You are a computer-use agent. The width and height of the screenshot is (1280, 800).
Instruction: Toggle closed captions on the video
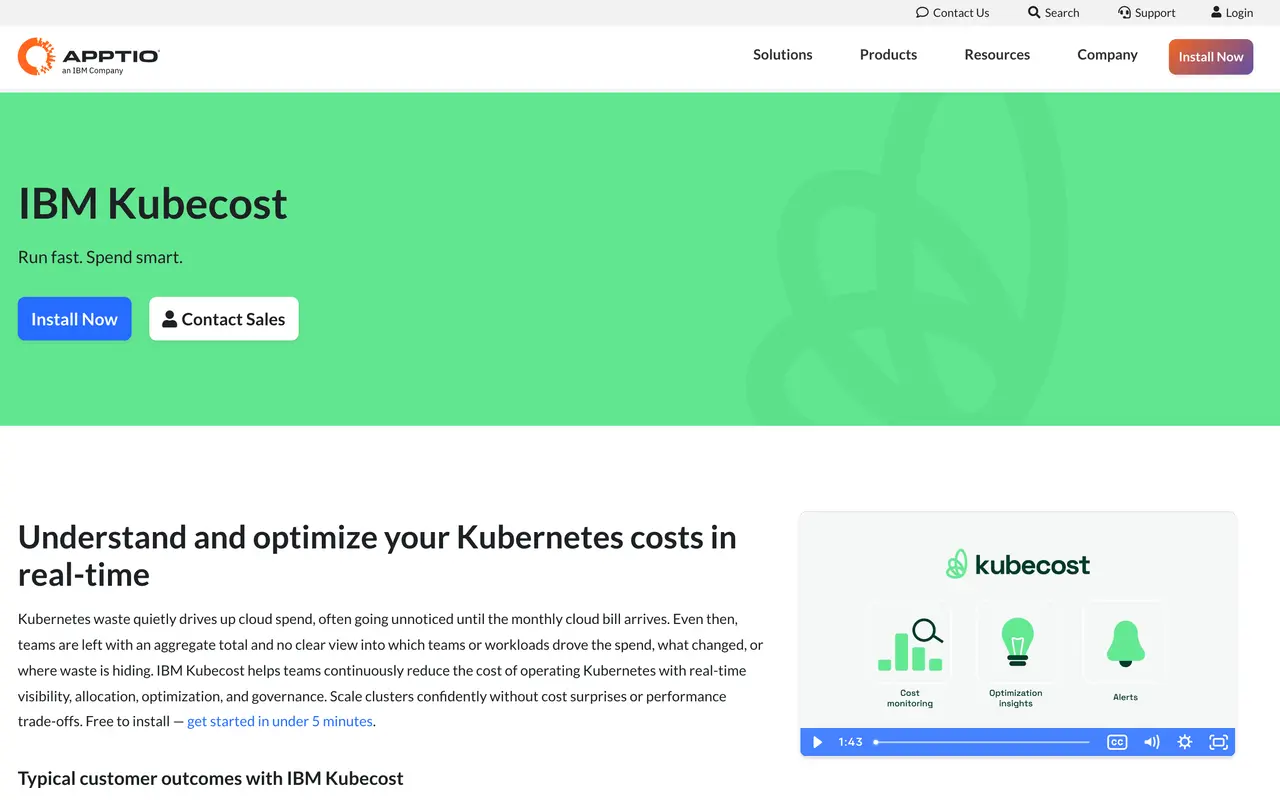pos(1117,742)
